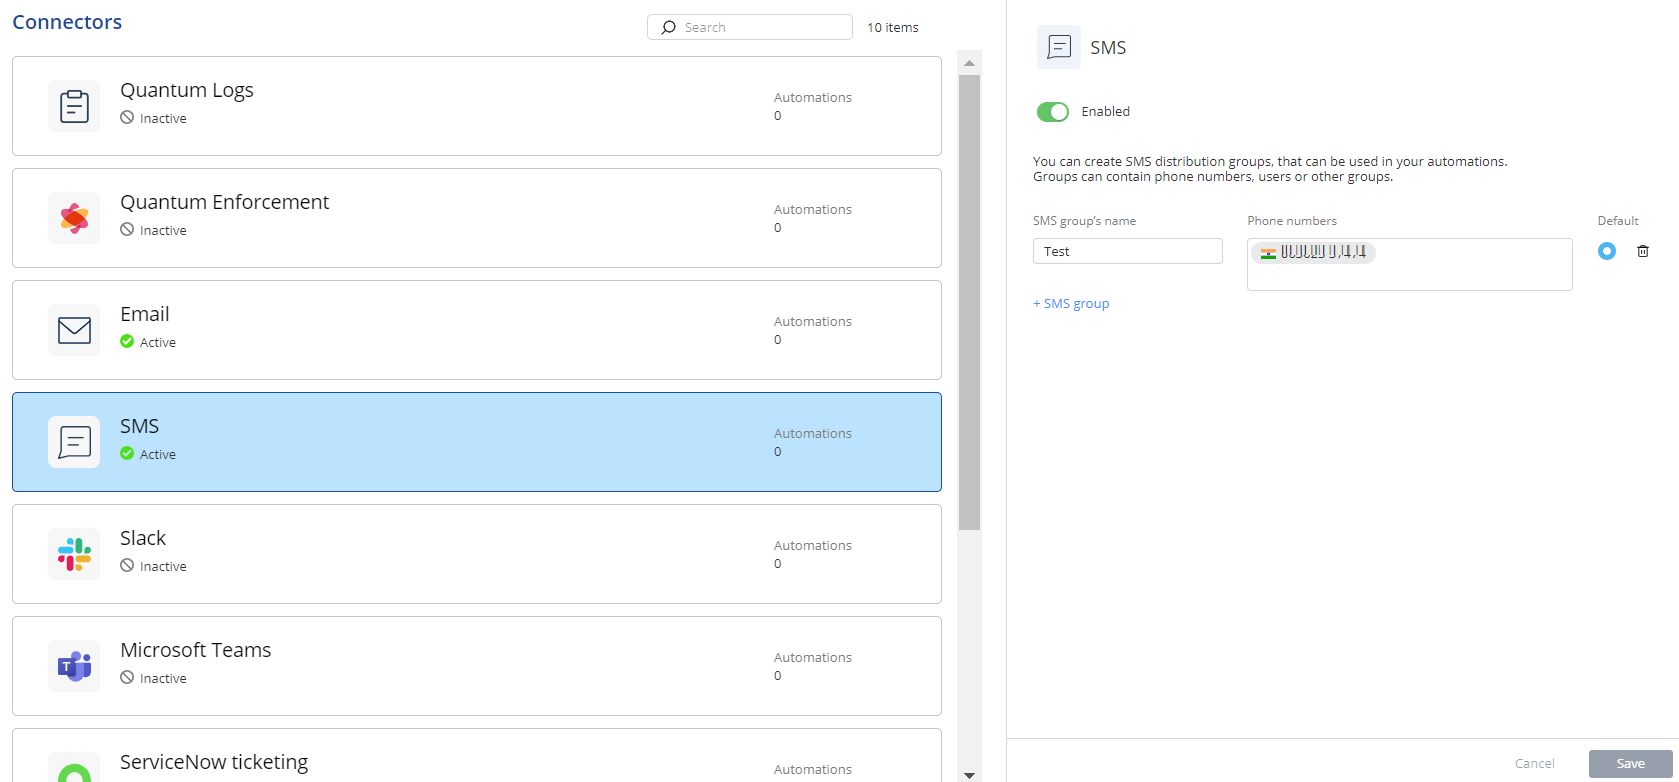The height and width of the screenshot is (782, 1679).
Task: Click the green Active check icon under SMS
Action: pyautogui.click(x=127, y=454)
